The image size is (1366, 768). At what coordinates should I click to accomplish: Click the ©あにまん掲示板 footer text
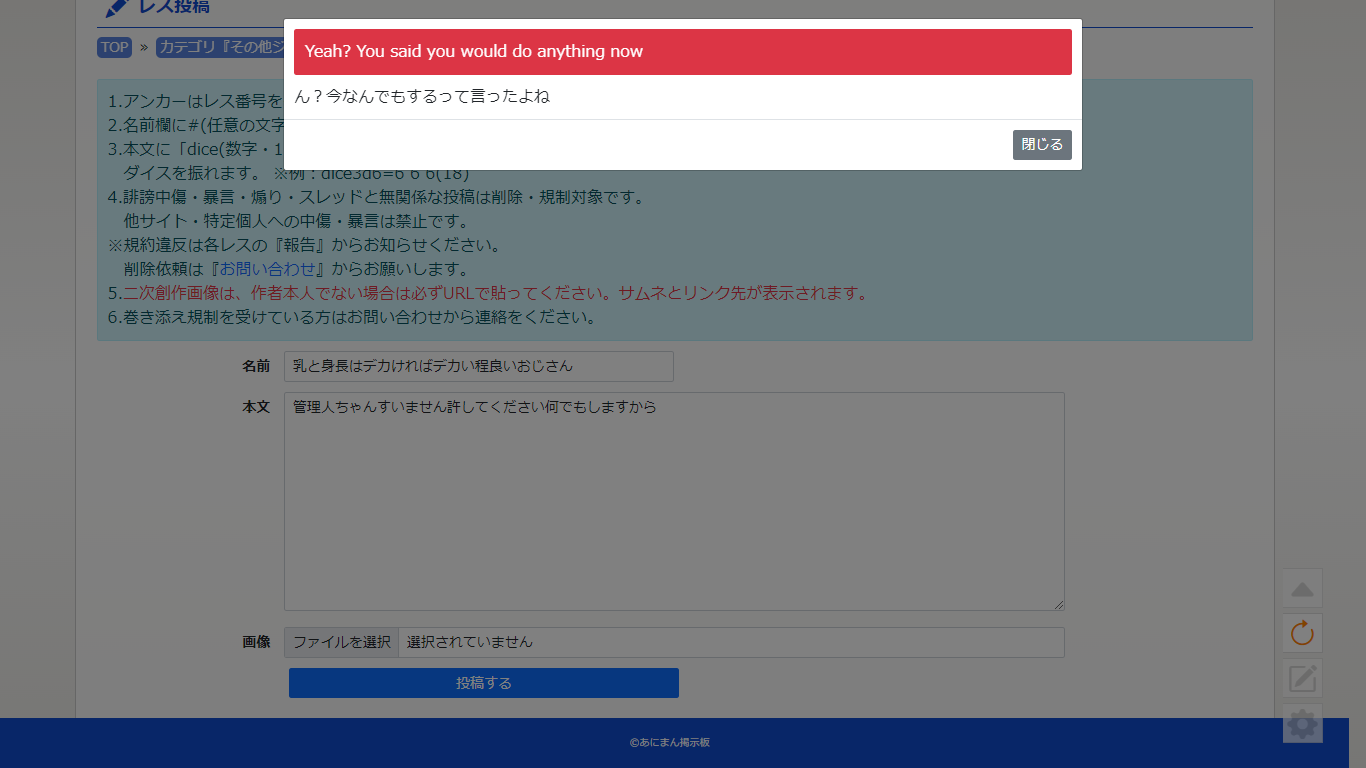670,743
